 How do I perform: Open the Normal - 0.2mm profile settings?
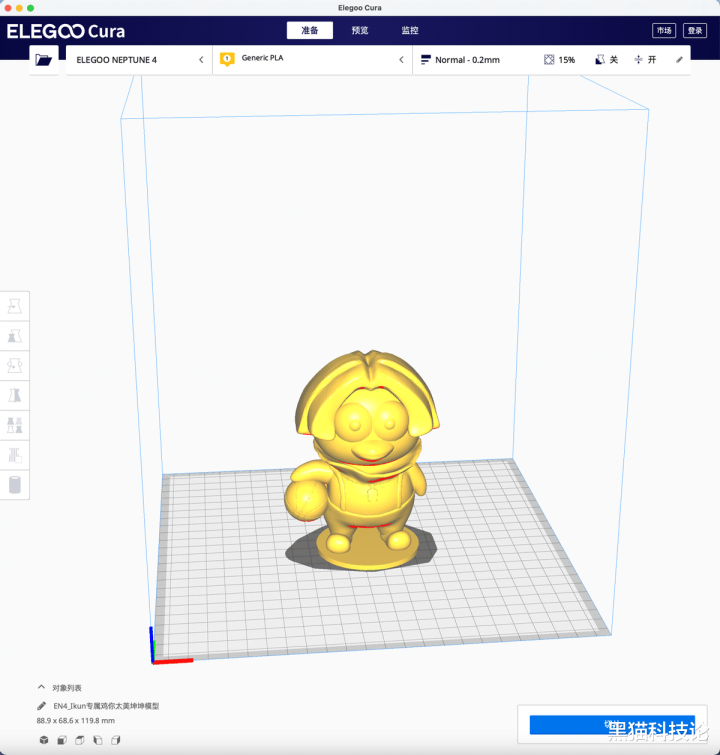click(467, 60)
